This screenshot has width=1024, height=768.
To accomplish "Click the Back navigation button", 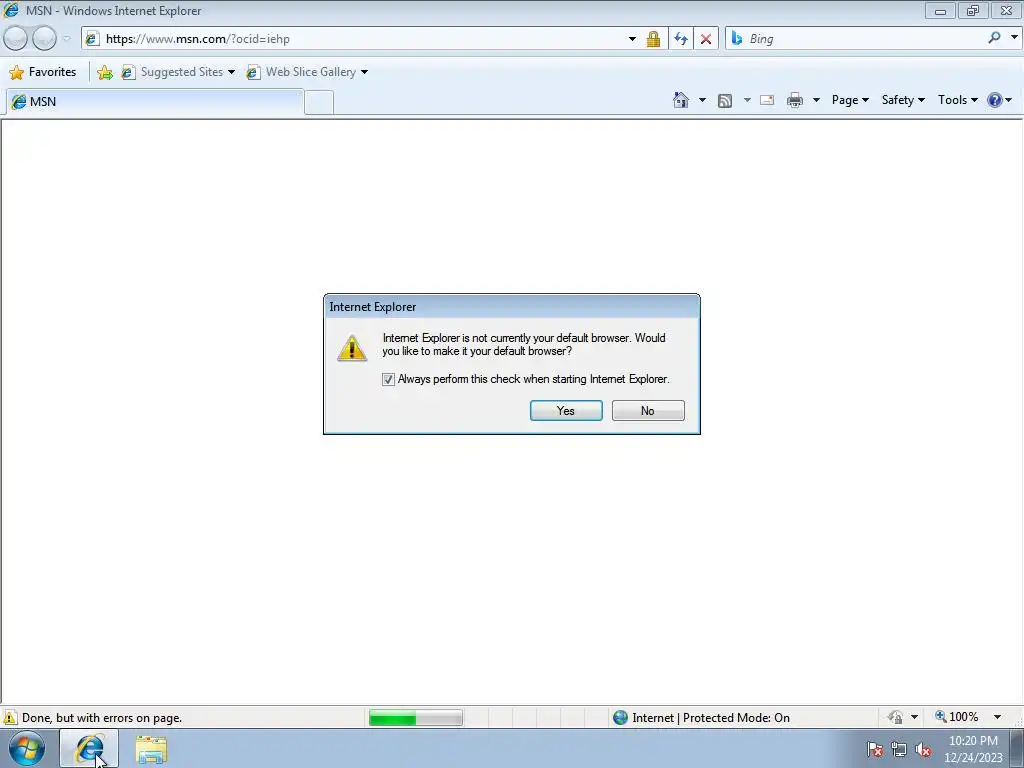I will click(x=16, y=39).
